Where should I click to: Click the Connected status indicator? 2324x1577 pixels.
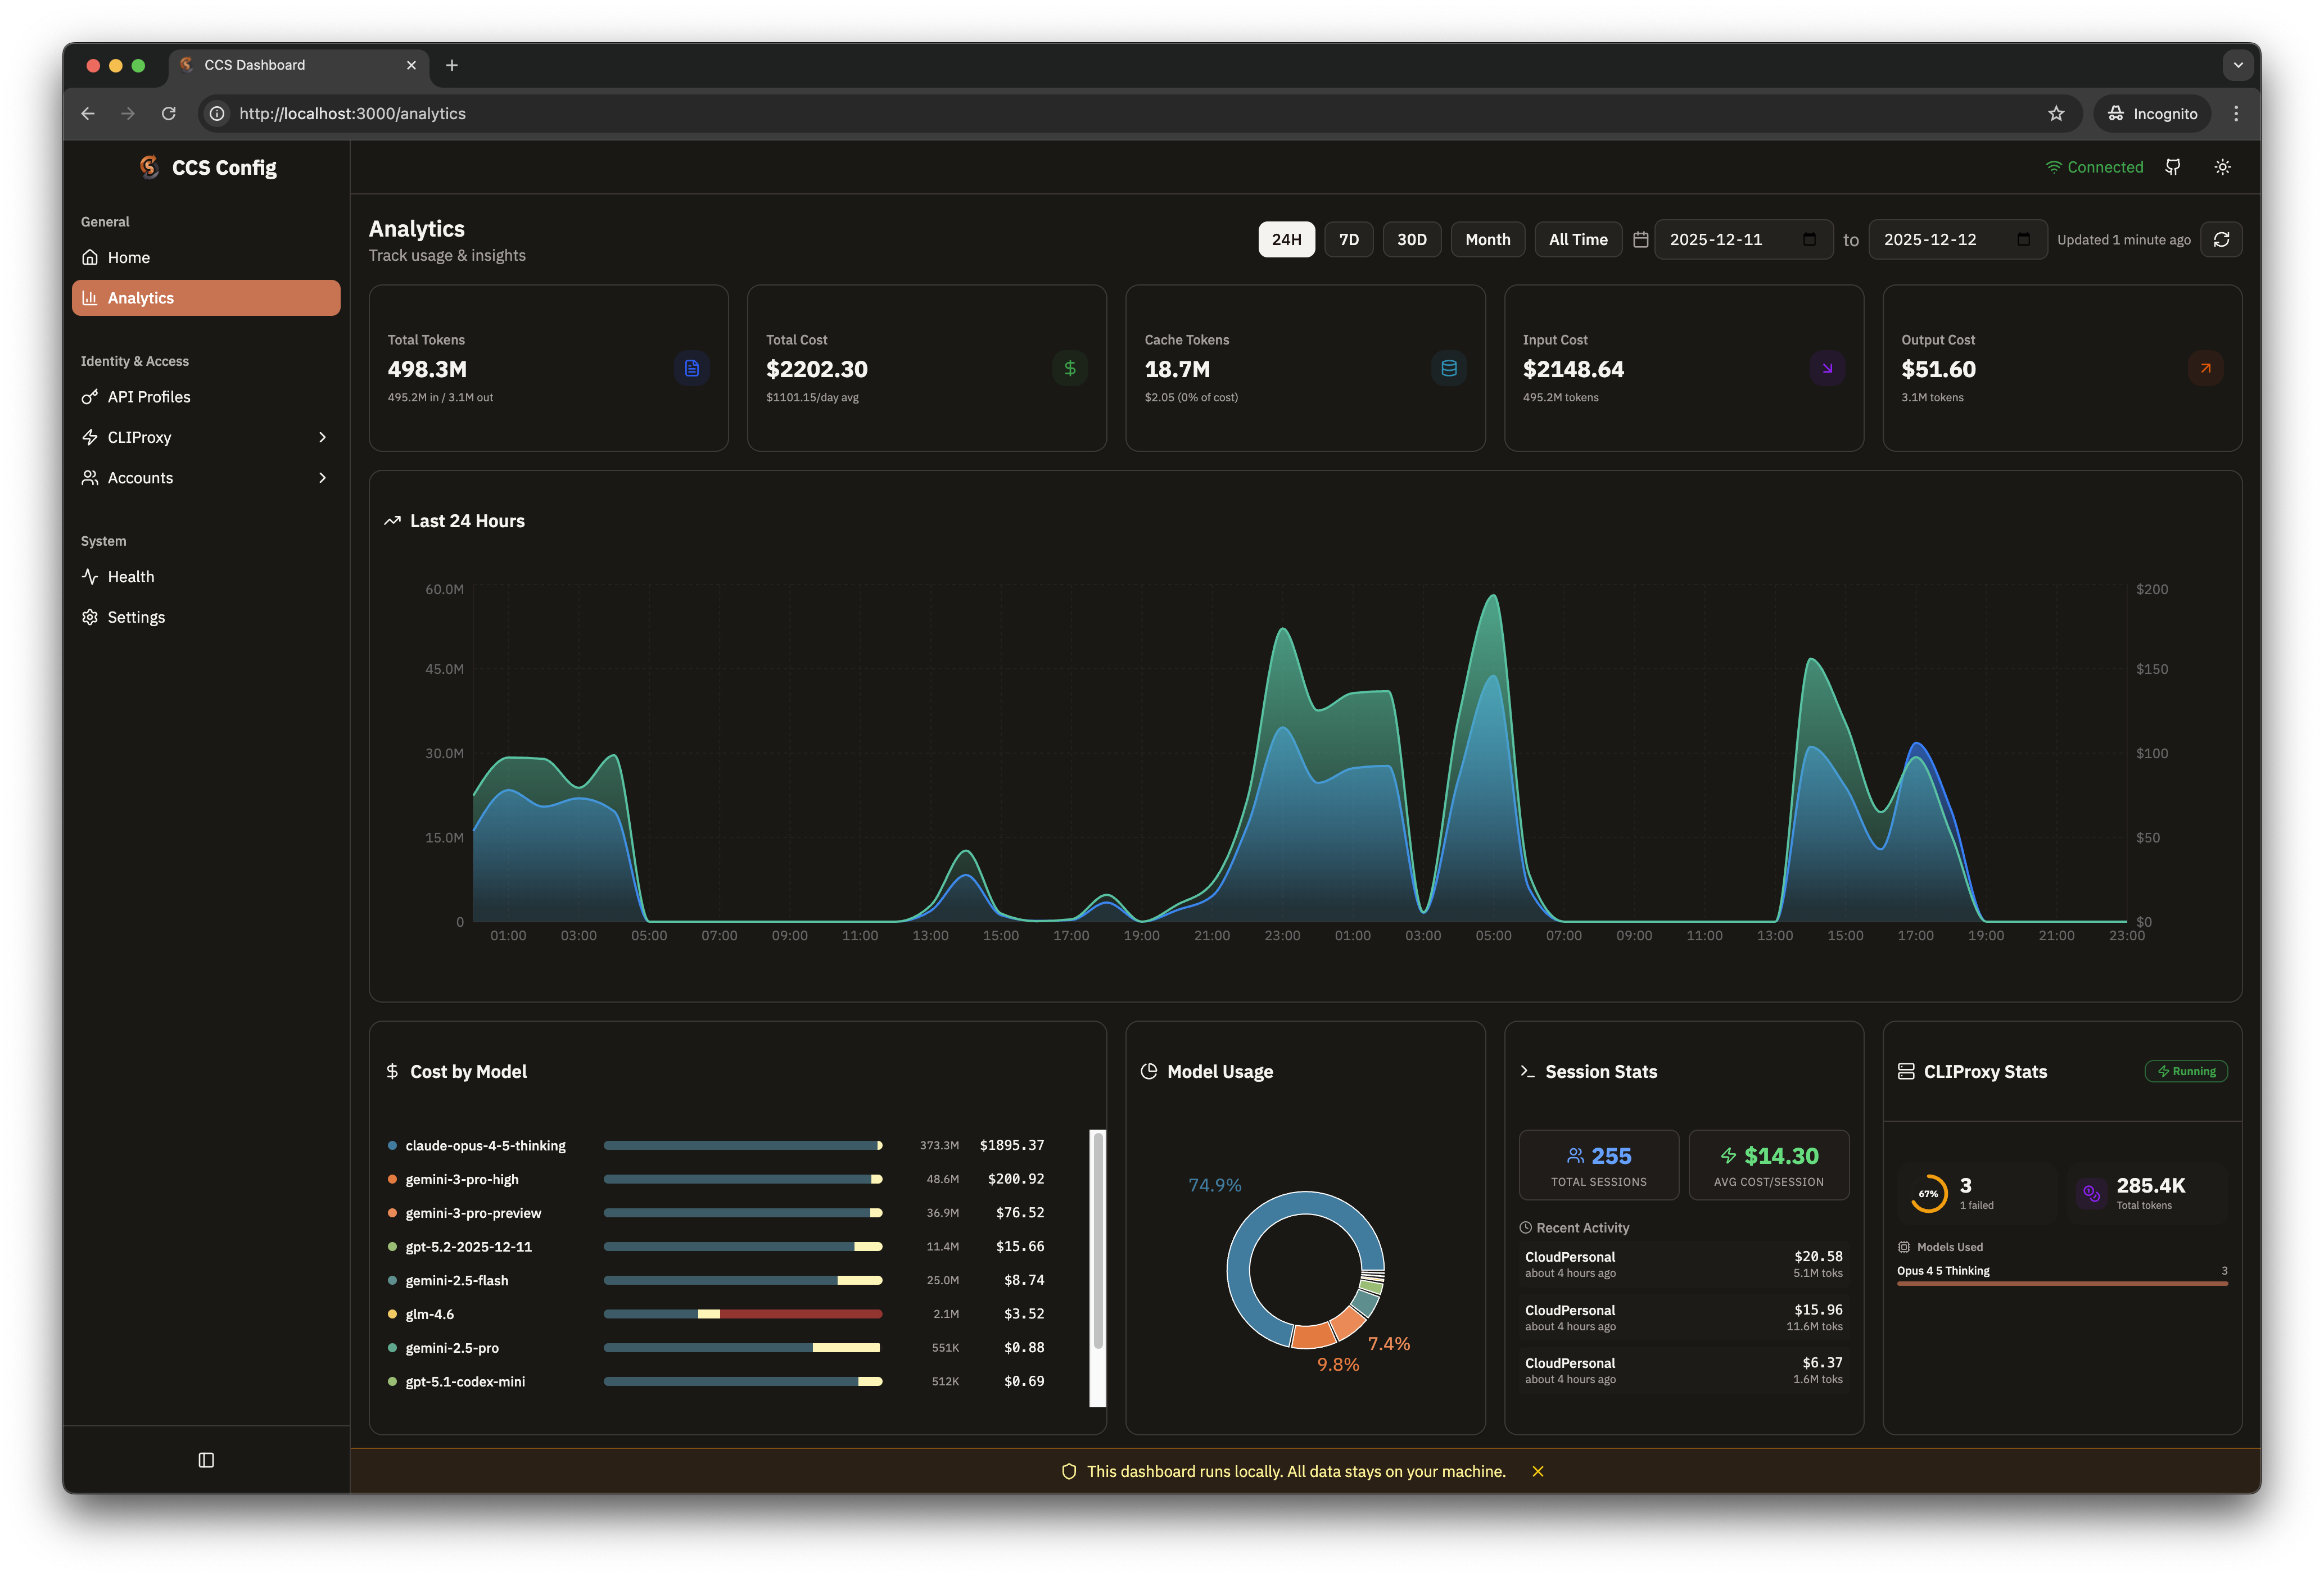coord(2094,167)
